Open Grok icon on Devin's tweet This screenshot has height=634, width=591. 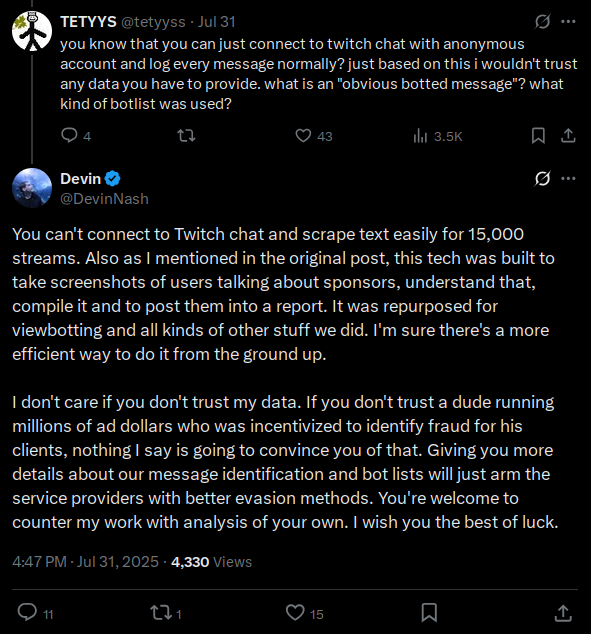tap(542, 178)
